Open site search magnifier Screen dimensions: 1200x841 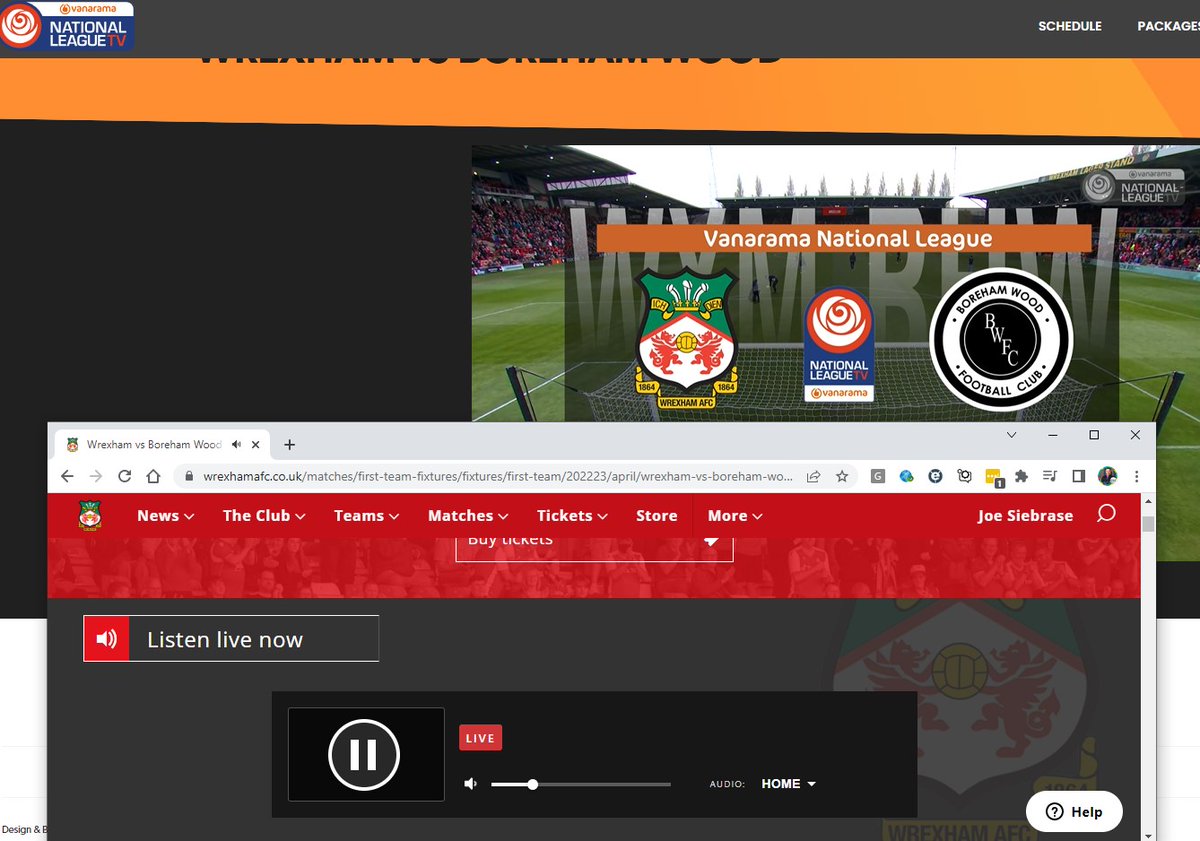[x=1106, y=514]
